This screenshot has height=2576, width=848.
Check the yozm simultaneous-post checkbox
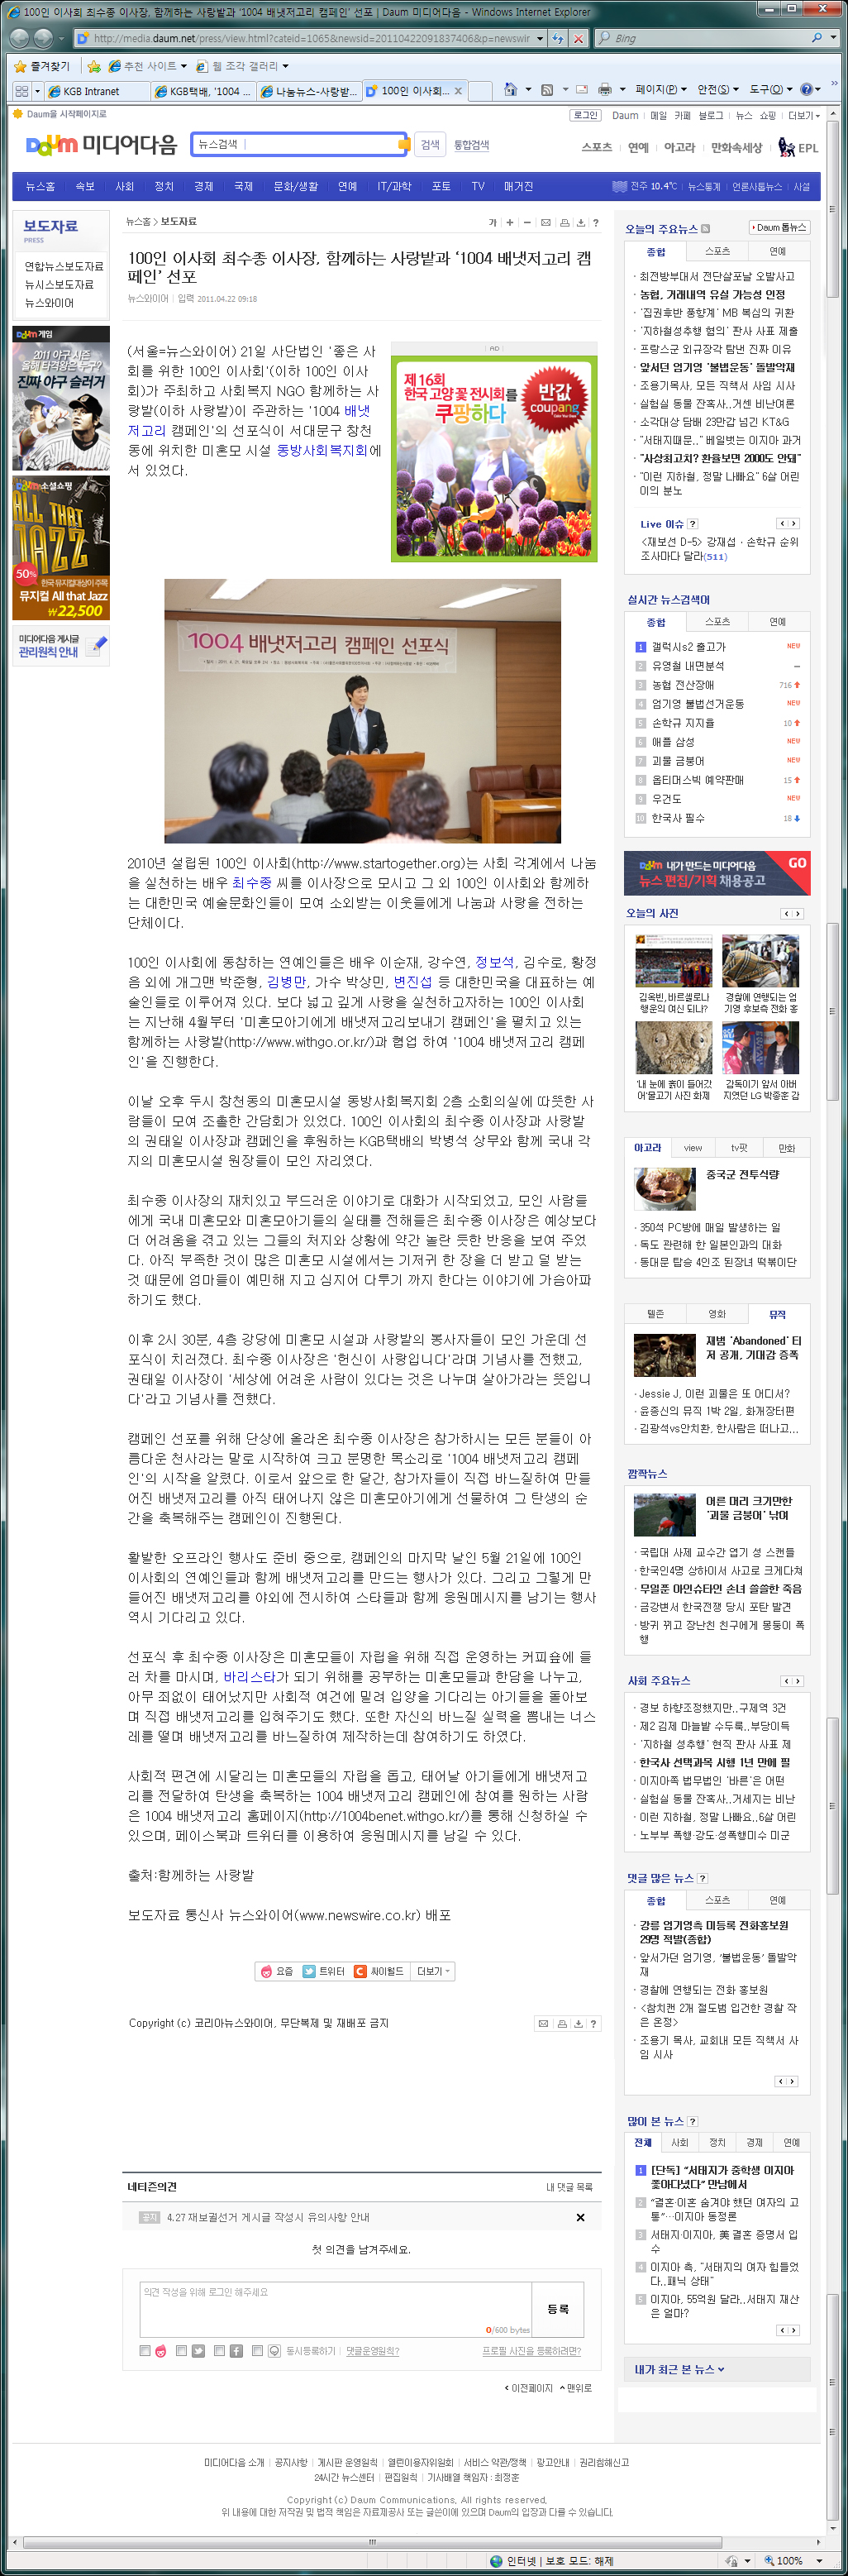(x=145, y=2351)
